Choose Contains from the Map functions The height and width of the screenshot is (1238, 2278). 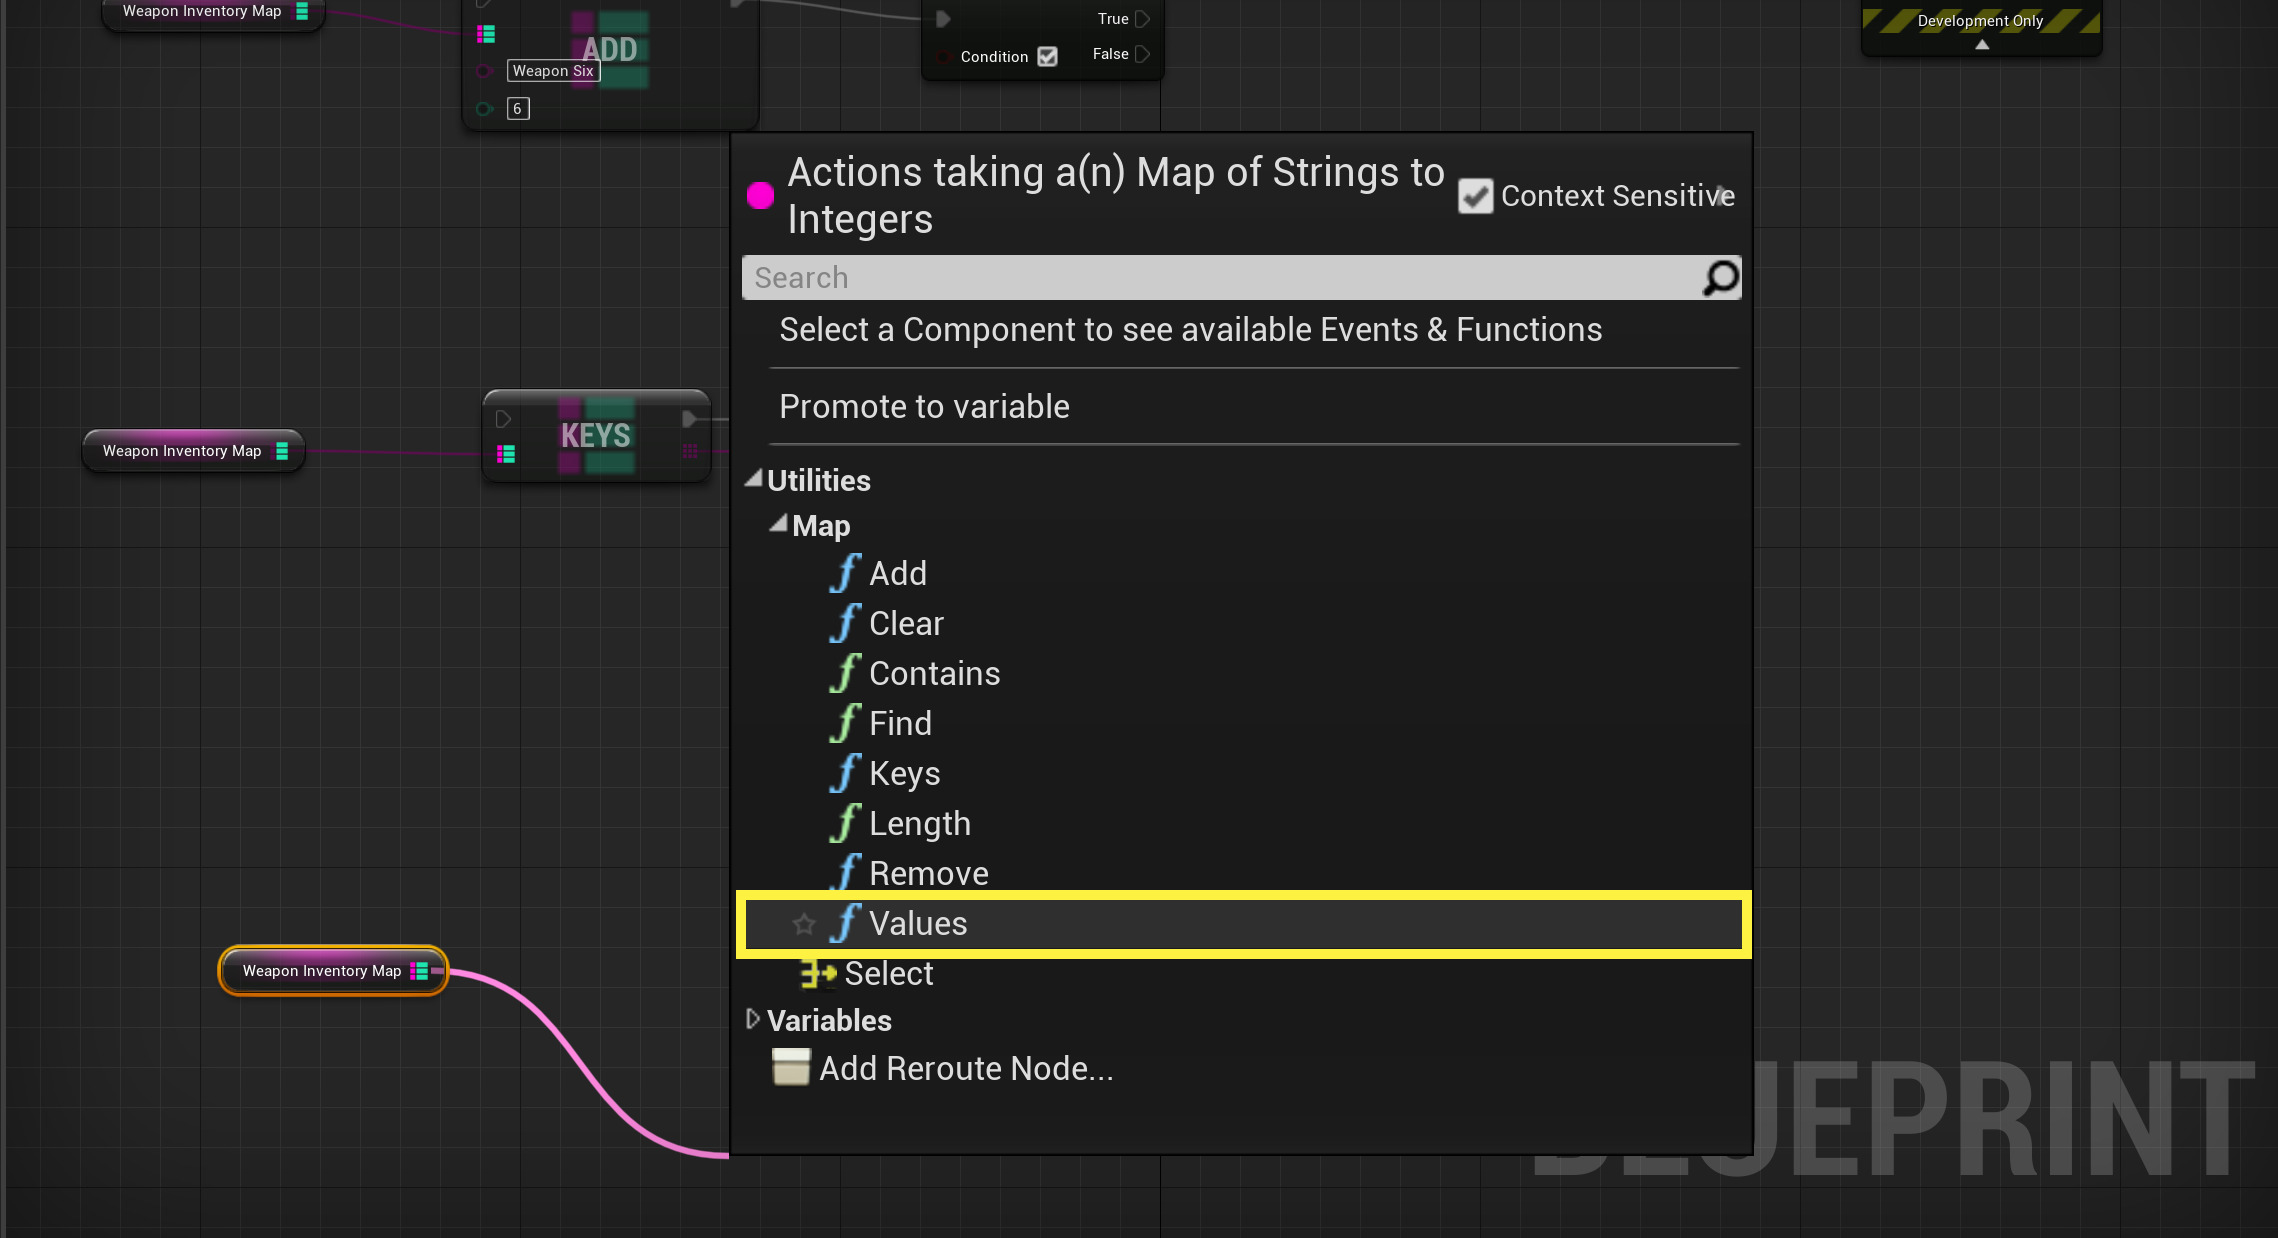coord(934,674)
